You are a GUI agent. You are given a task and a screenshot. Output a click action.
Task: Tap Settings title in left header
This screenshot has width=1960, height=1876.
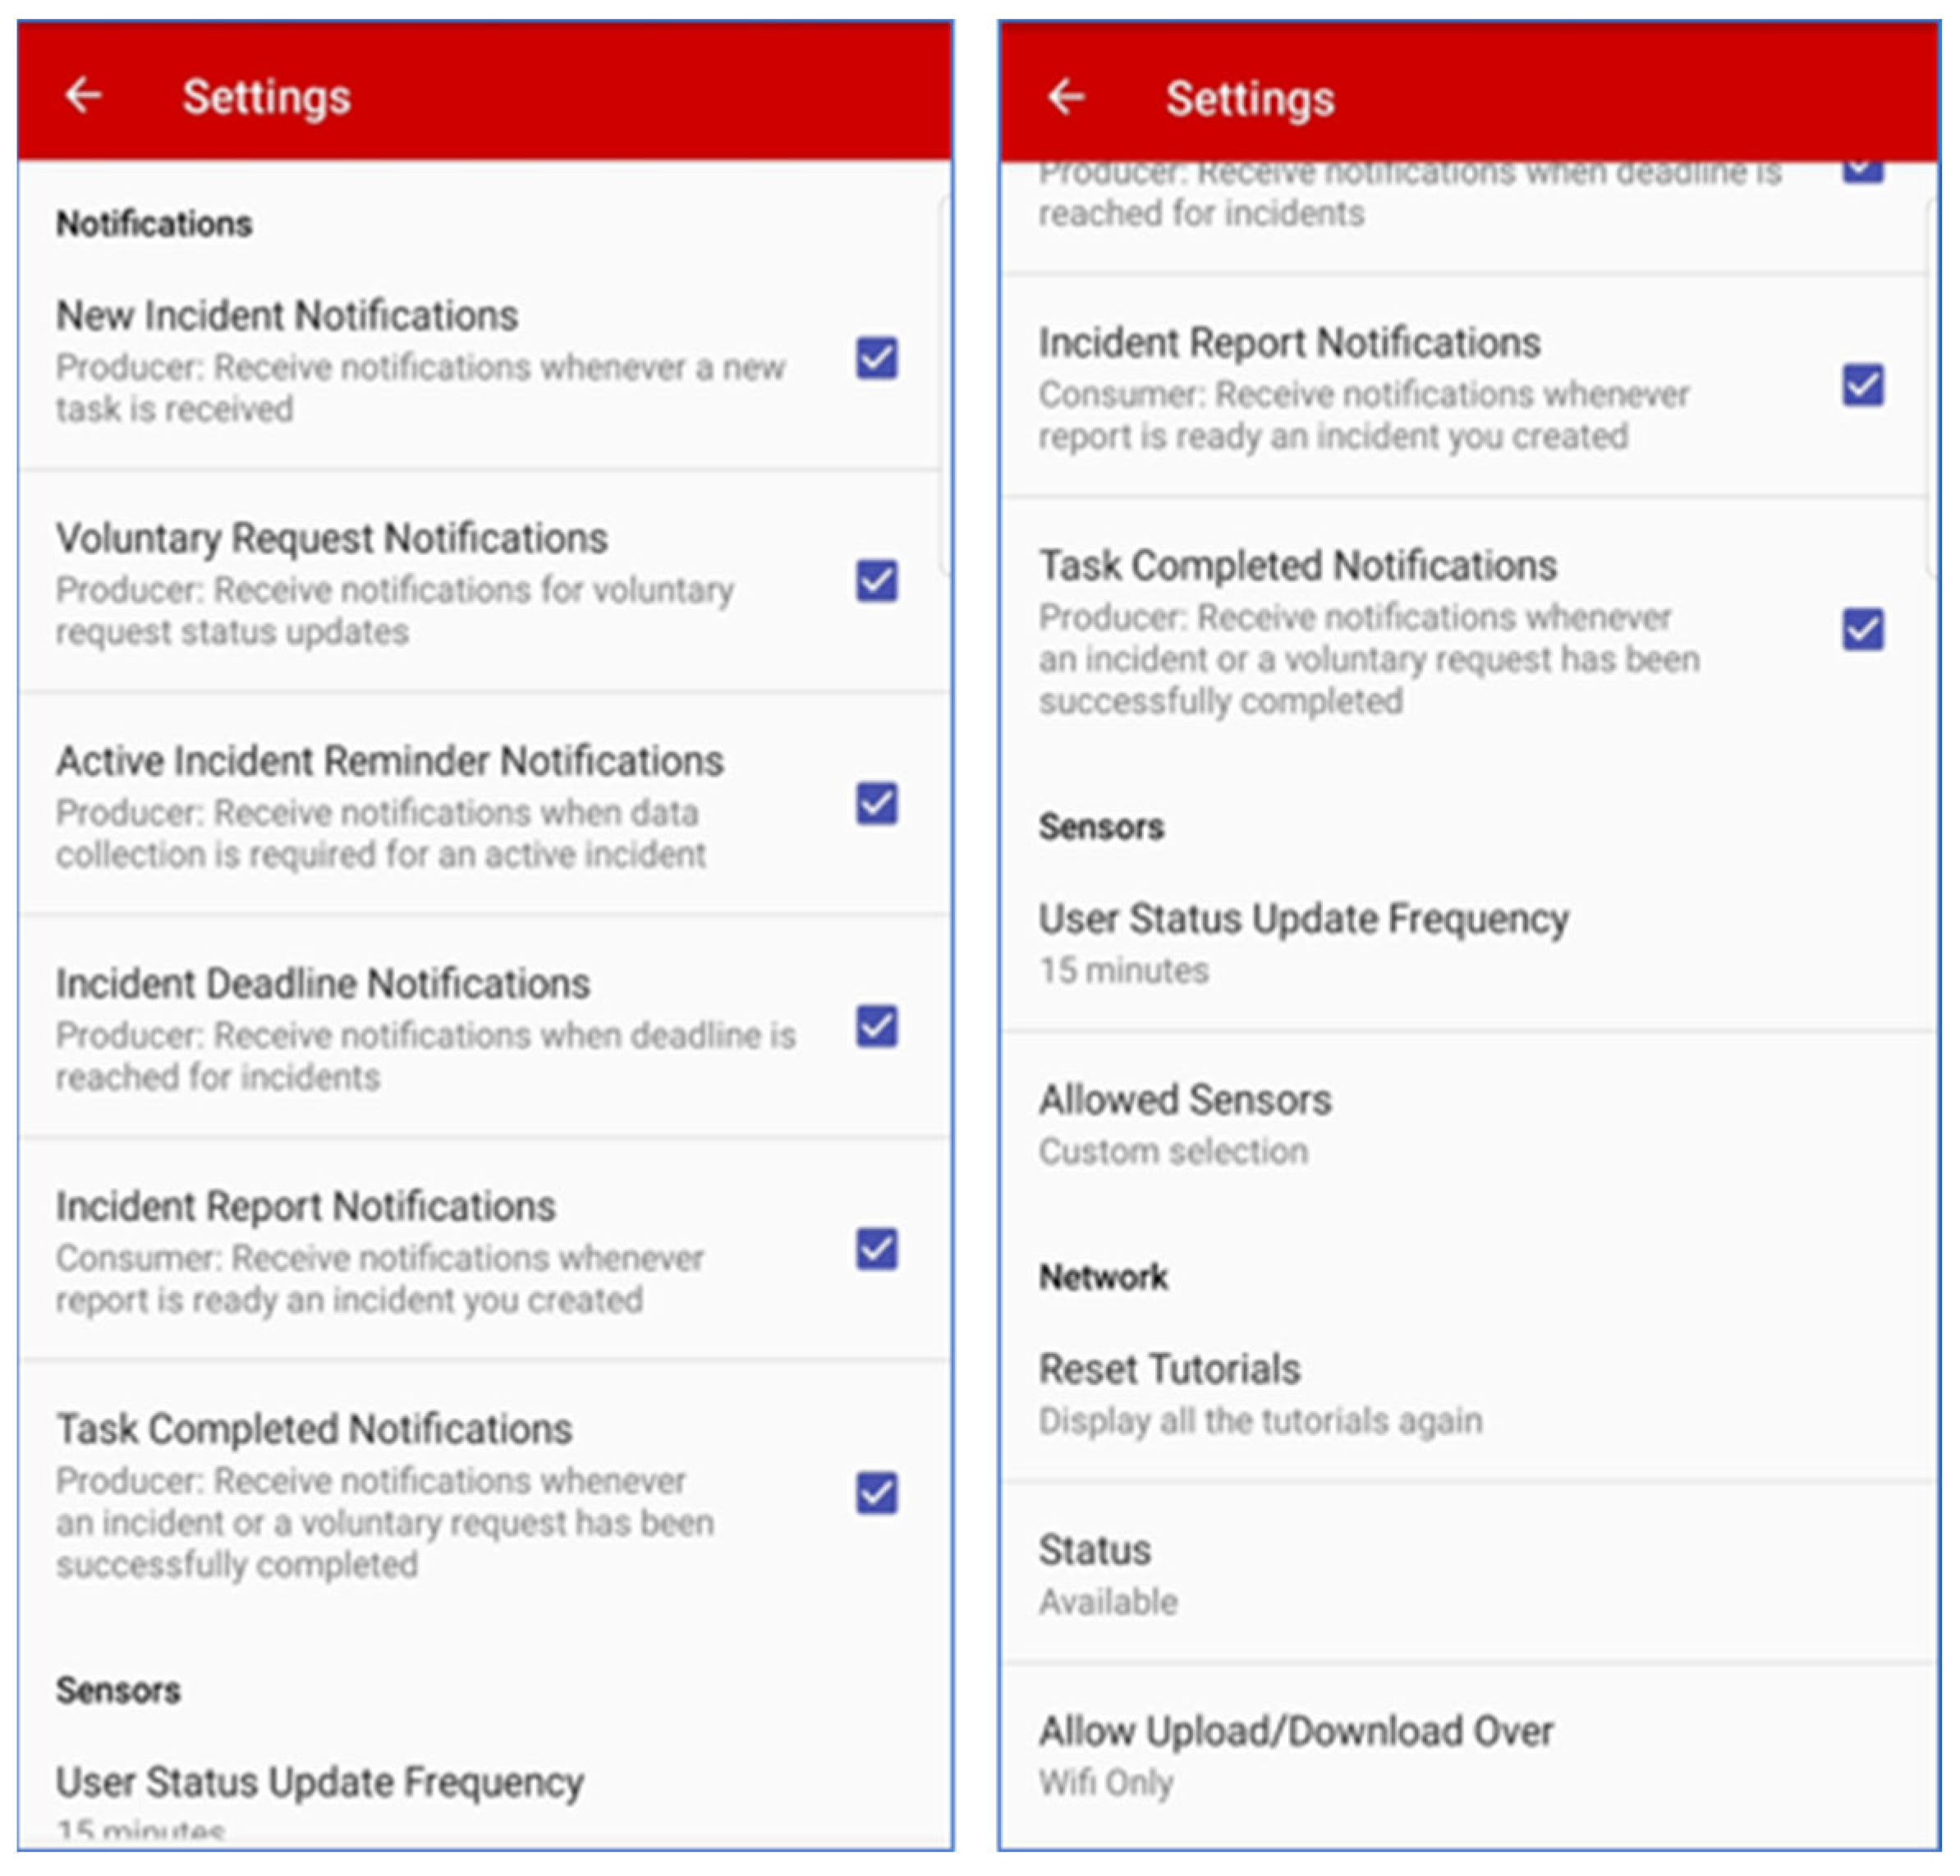(266, 97)
